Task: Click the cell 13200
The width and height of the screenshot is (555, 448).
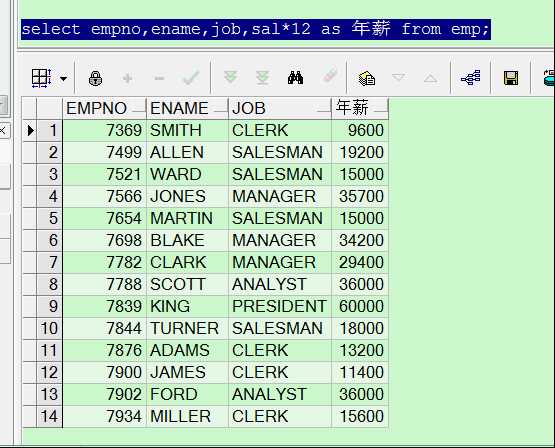Action: [x=360, y=350]
